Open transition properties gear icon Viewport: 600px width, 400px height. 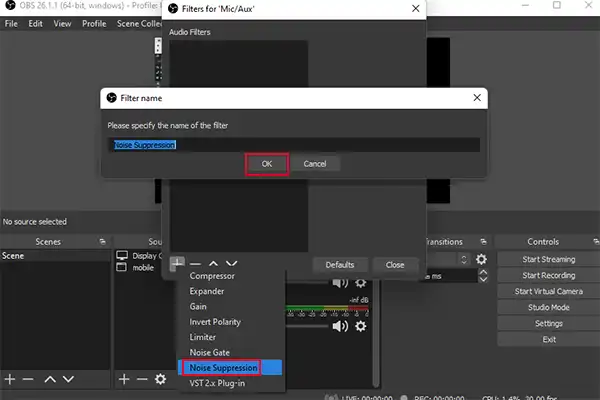point(481,260)
